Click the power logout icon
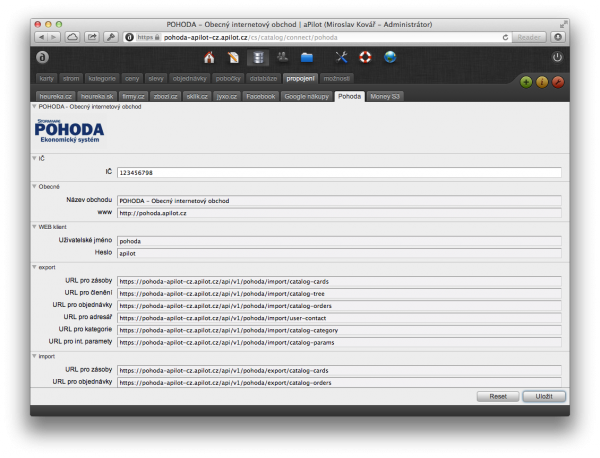Screen dimensions: 600x458 click(557, 57)
